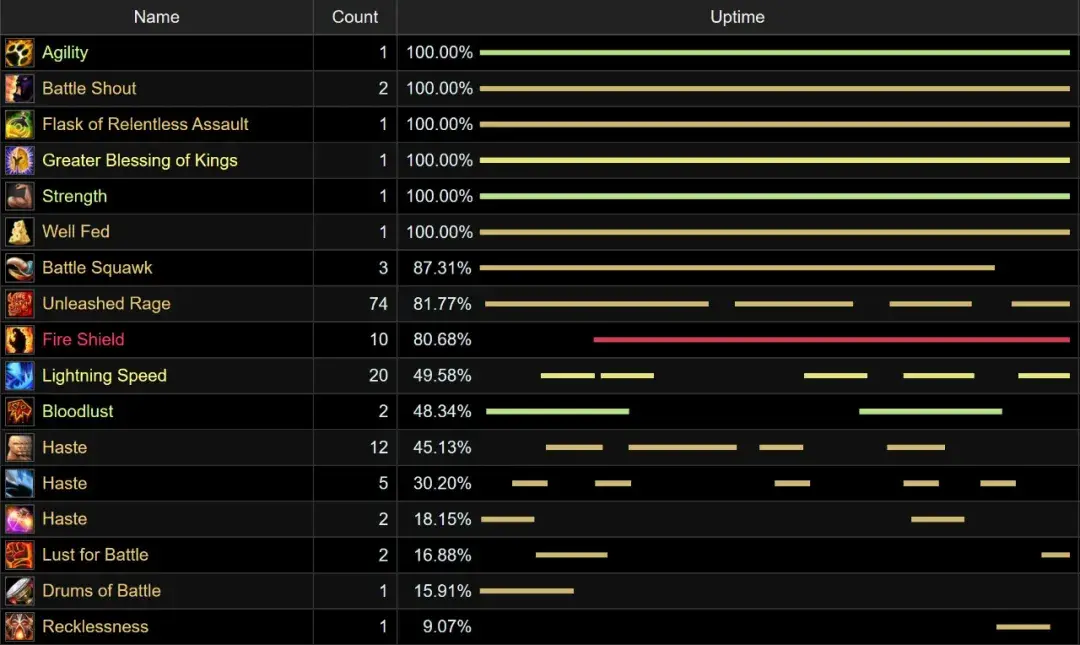
Task: Click the Lightning Speed icon
Action: [x=19, y=376]
